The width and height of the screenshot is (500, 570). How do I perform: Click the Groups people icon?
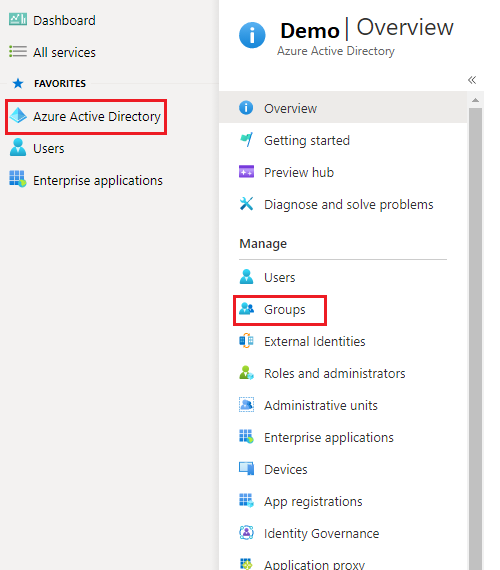click(x=247, y=309)
